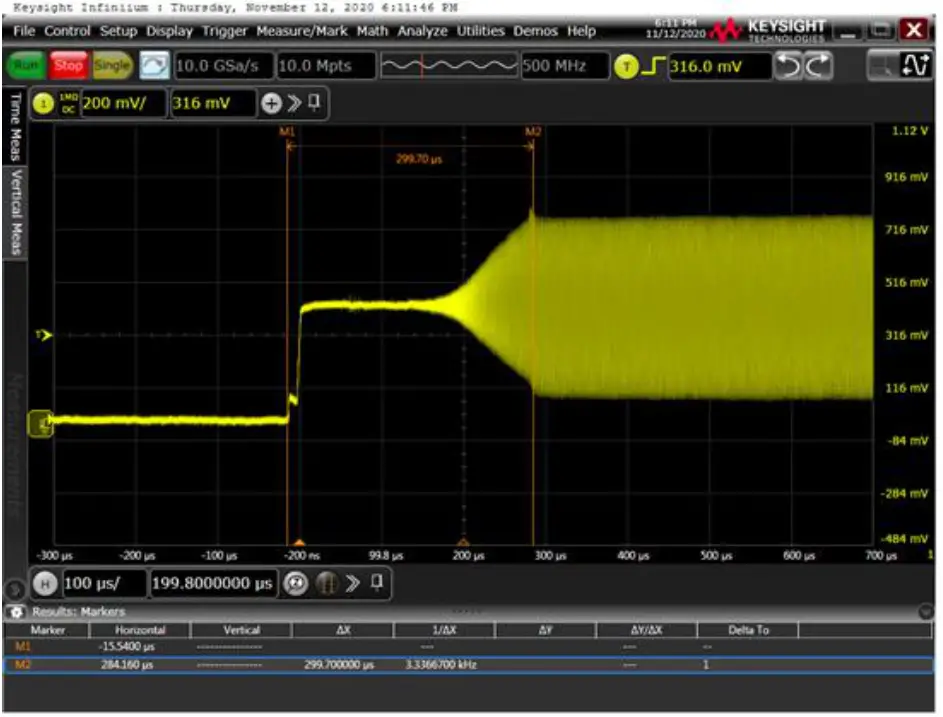943x717 pixels.
Task: Click the undo arrow icon
Action: tap(788, 65)
